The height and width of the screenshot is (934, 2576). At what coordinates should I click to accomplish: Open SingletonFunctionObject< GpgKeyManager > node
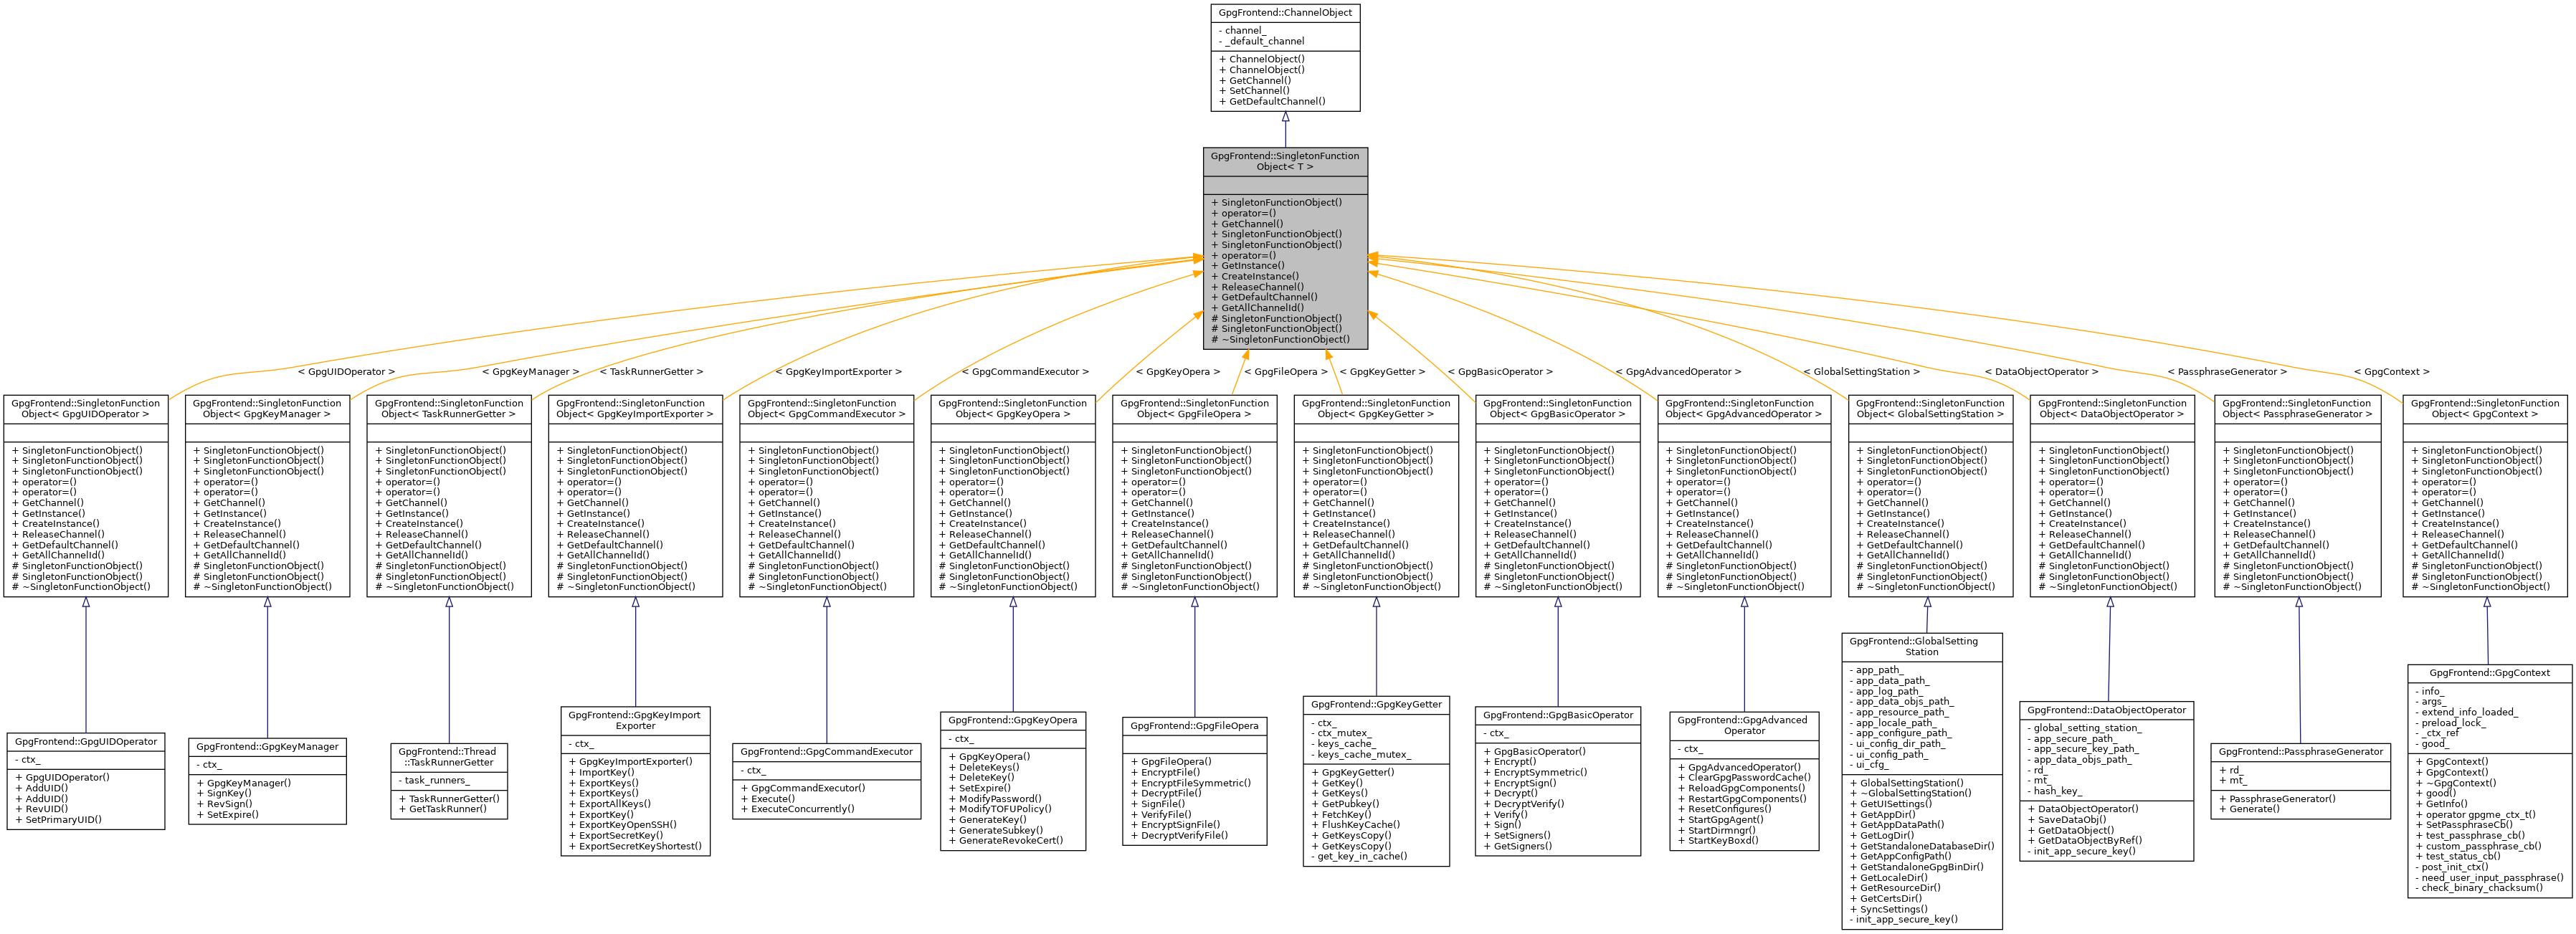pos(267,496)
